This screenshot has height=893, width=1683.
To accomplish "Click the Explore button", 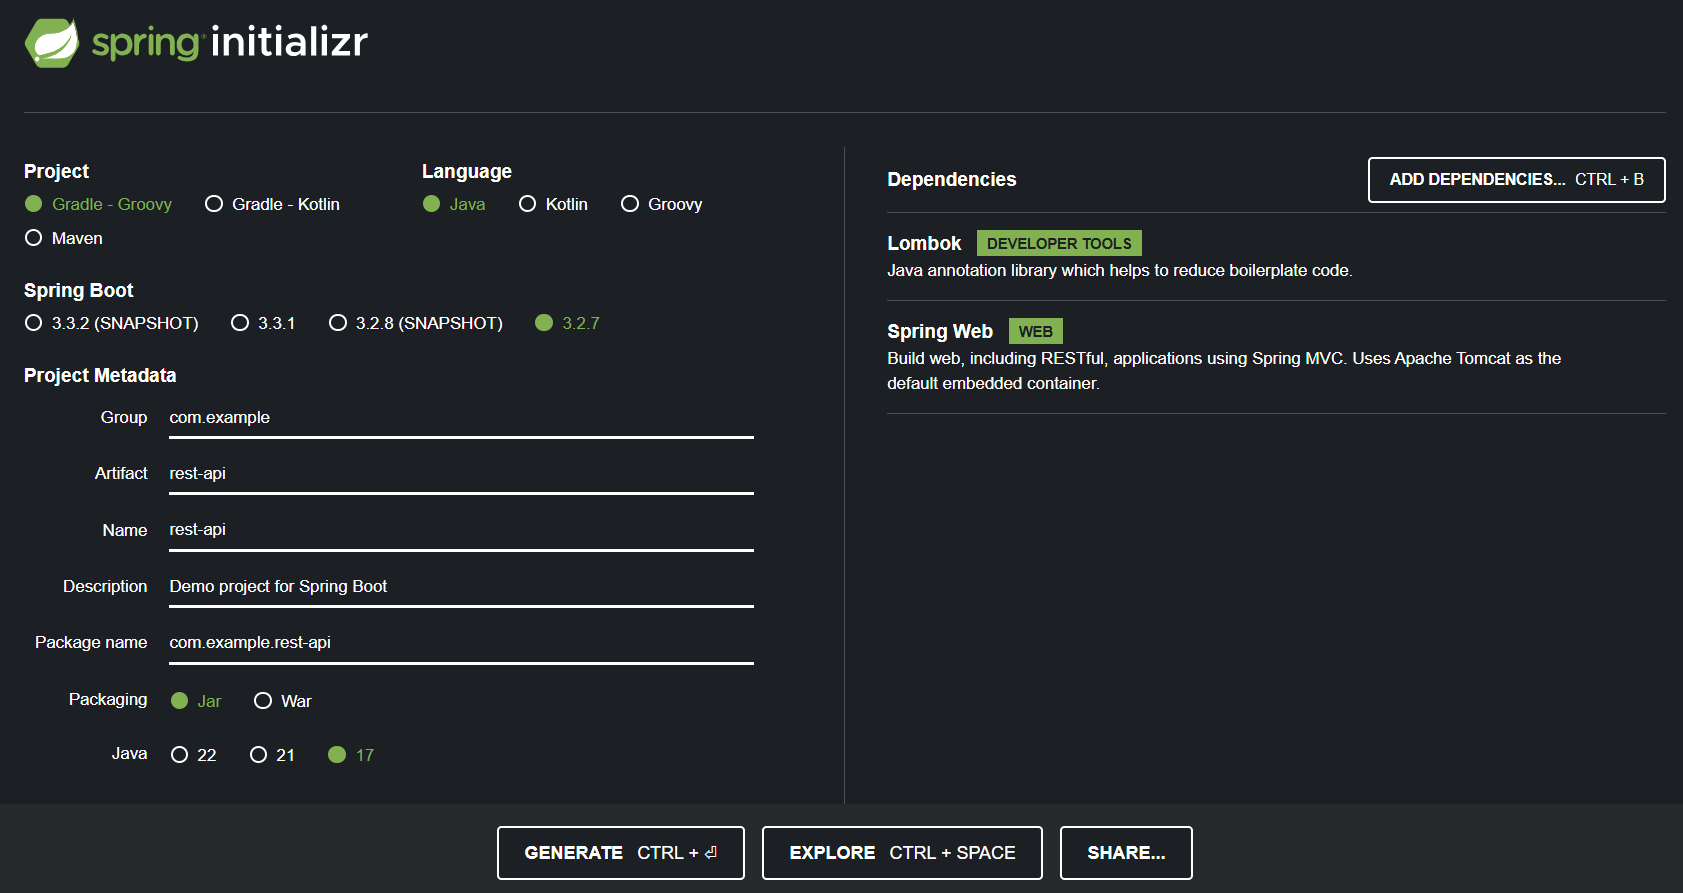I will coord(902,853).
